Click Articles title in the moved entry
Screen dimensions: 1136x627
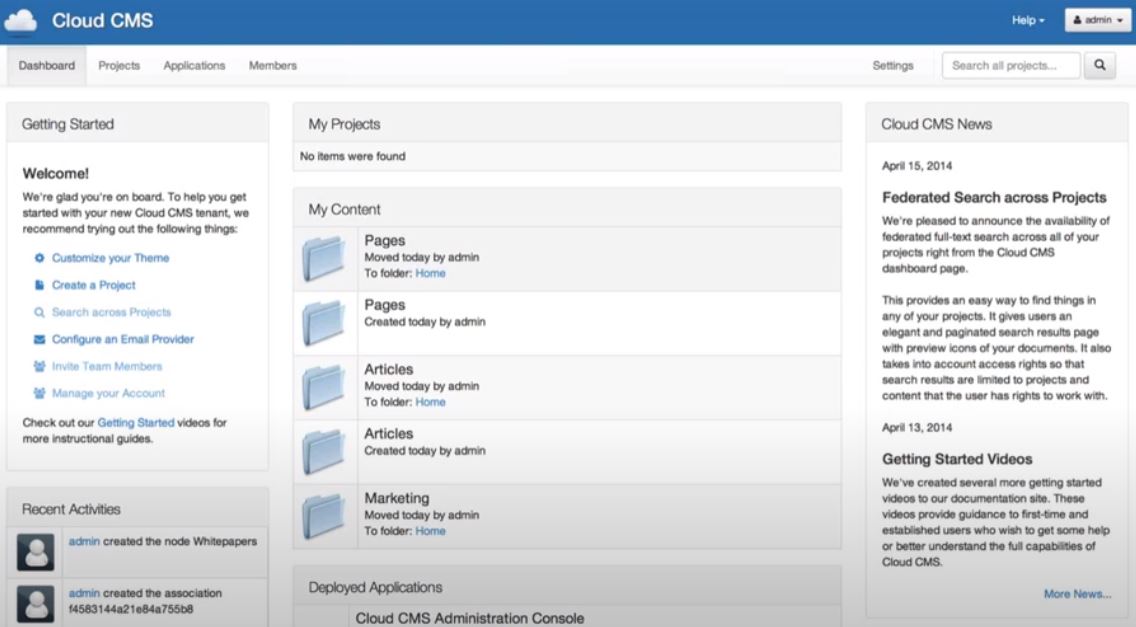coord(388,369)
